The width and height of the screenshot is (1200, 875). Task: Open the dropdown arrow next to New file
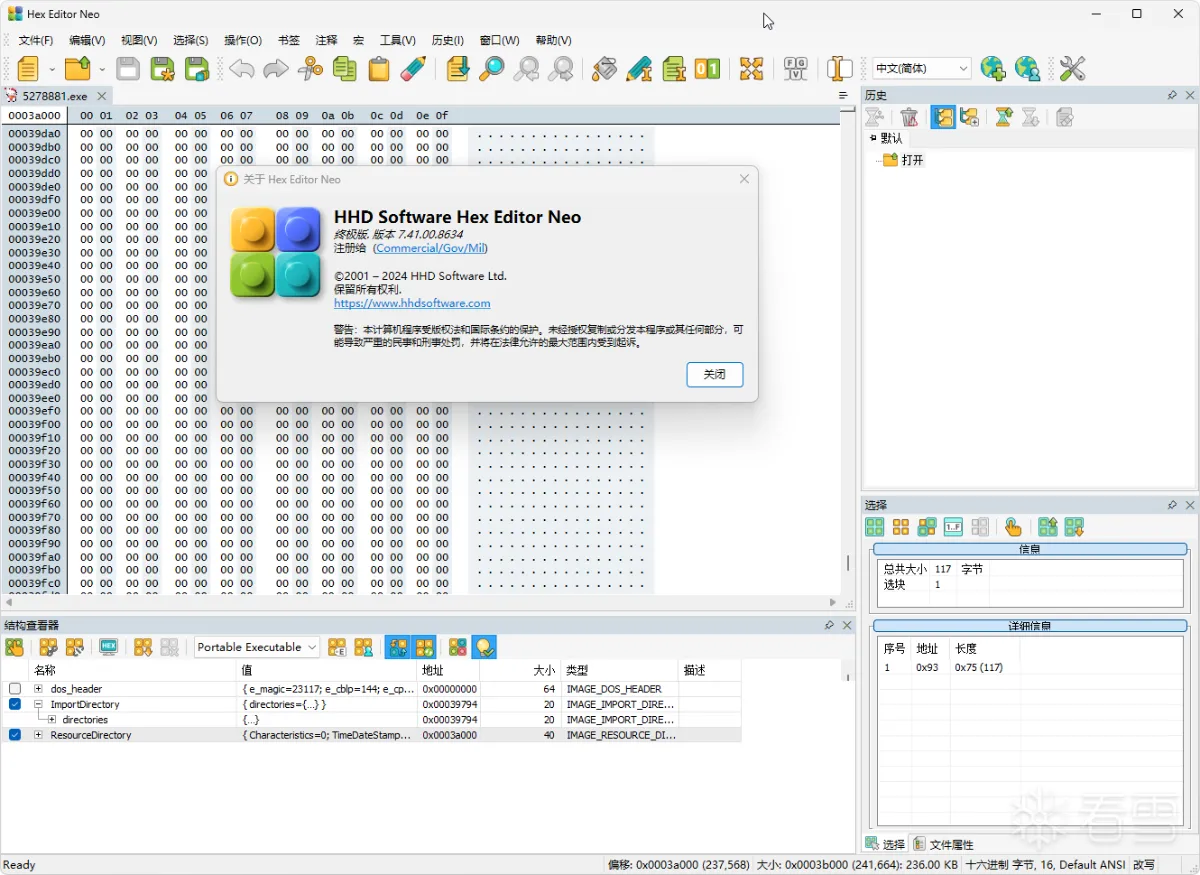click(53, 69)
